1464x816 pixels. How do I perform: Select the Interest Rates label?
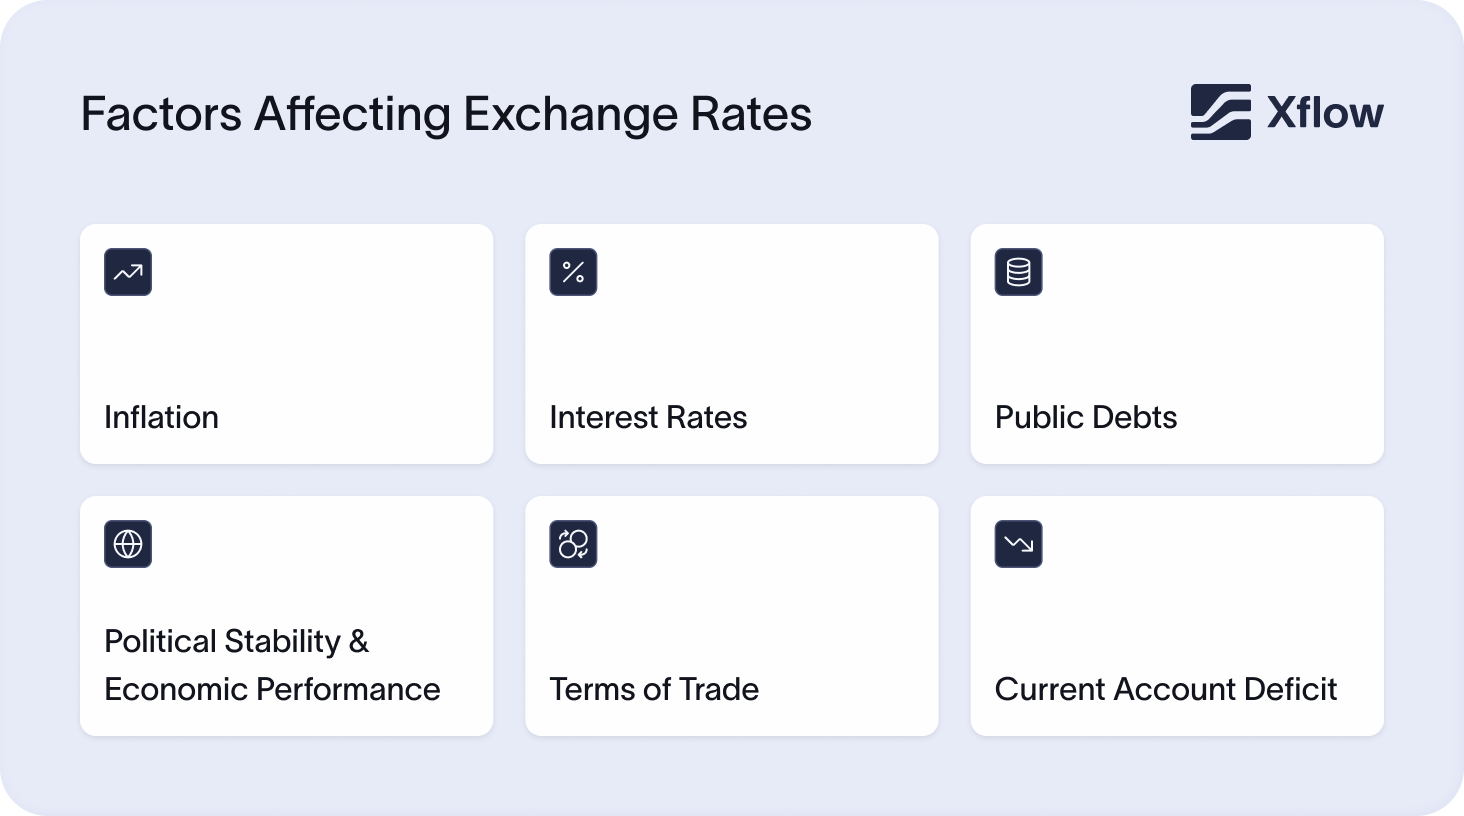[648, 417]
